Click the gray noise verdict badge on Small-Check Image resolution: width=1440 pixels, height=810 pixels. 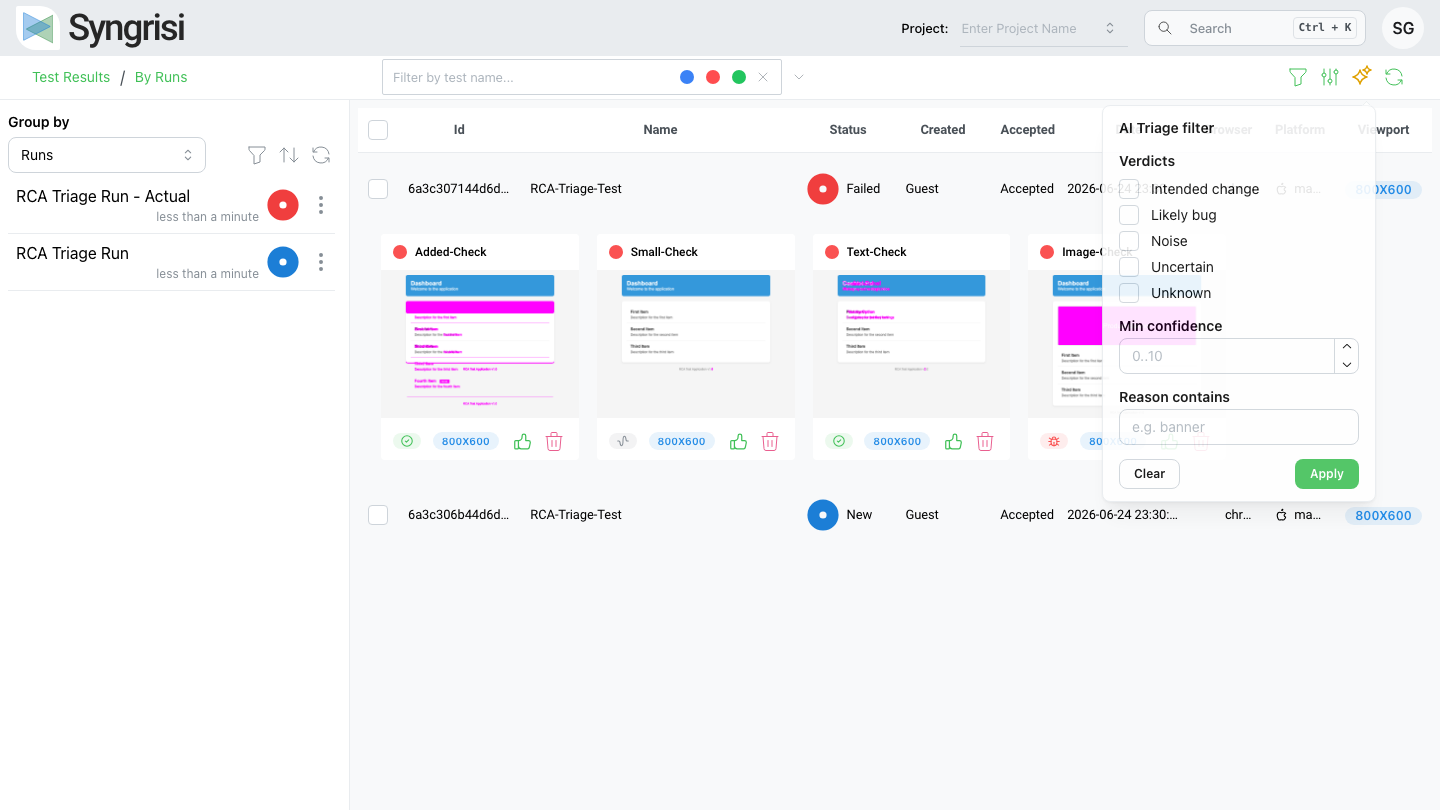[623, 441]
